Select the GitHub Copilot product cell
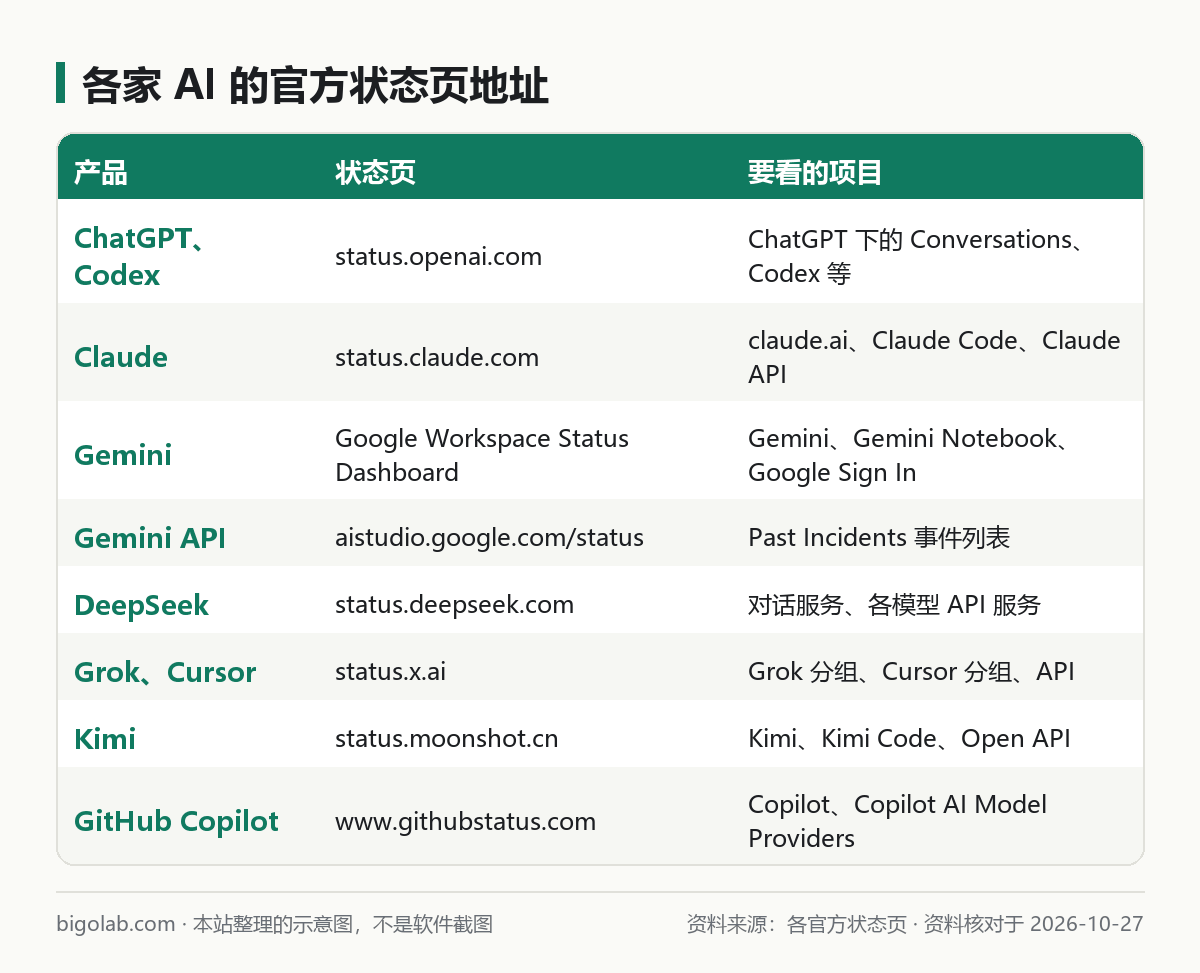The image size is (1200, 973). pos(176,821)
